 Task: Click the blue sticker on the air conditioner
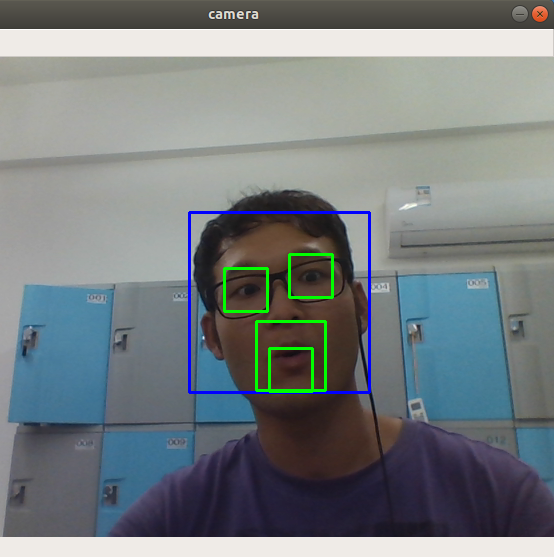point(423,195)
